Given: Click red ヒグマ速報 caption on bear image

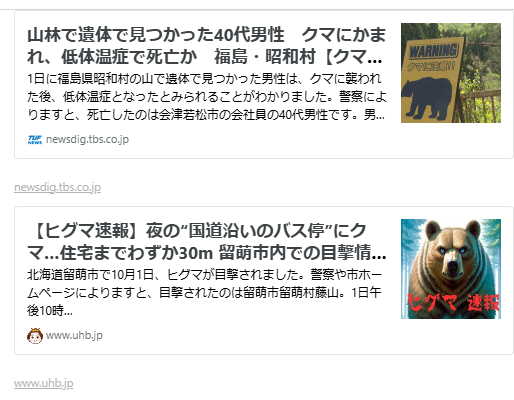Looking at the screenshot, I should [454, 303].
